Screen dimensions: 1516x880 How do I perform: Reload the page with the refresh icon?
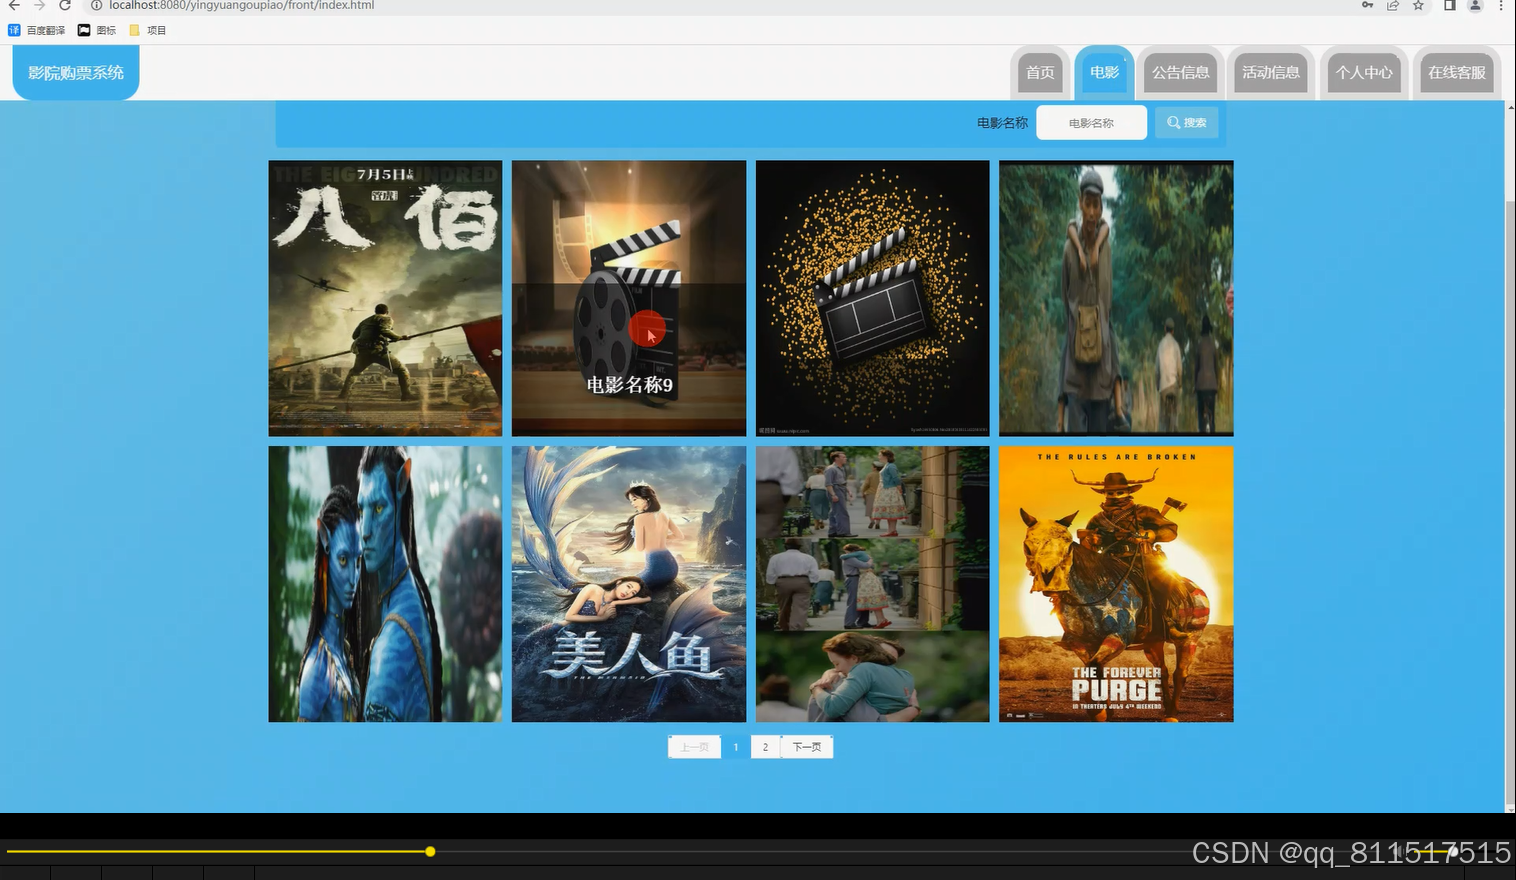(65, 5)
